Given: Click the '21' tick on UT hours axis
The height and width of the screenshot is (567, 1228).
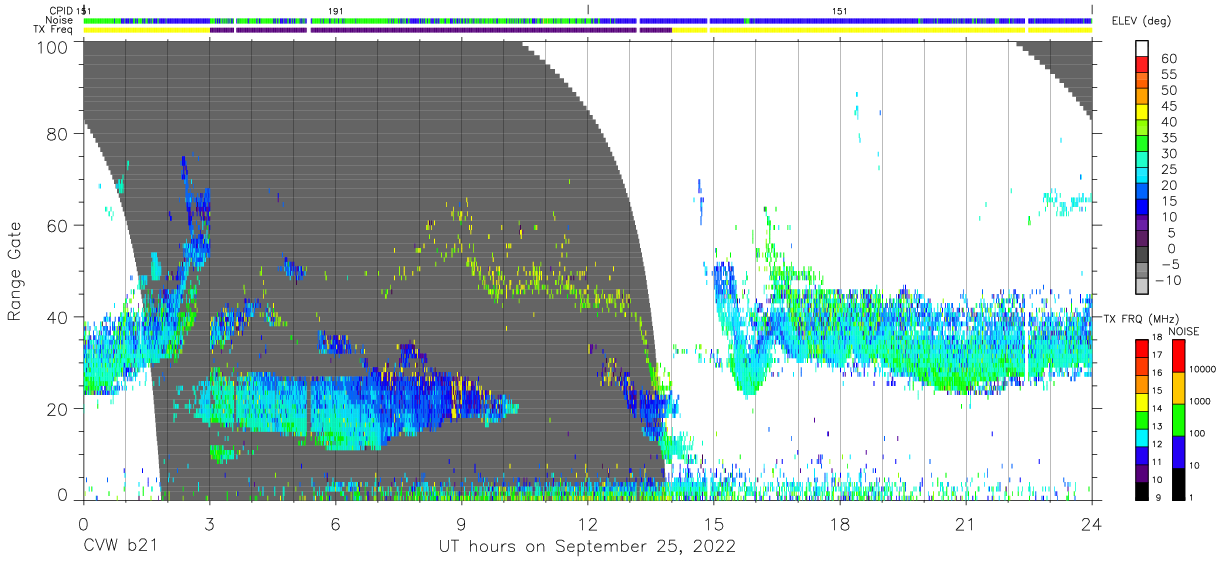Looking at the screenshot, I should click(x=965, y=524).
